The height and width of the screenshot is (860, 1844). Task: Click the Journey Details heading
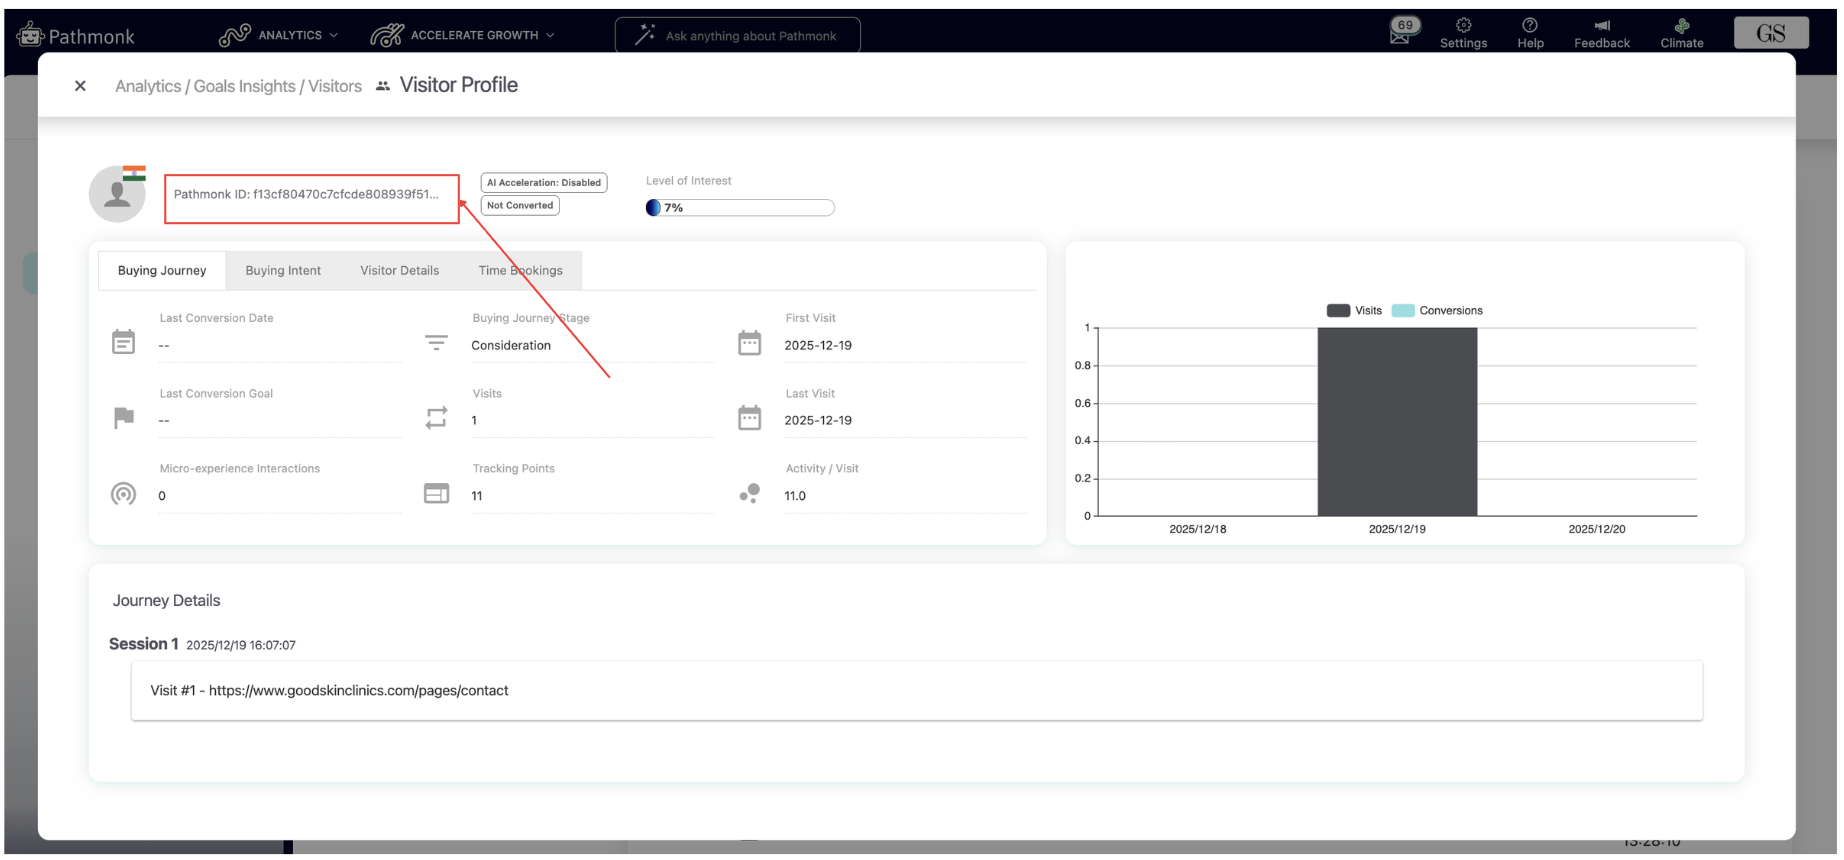coord(166,600)
